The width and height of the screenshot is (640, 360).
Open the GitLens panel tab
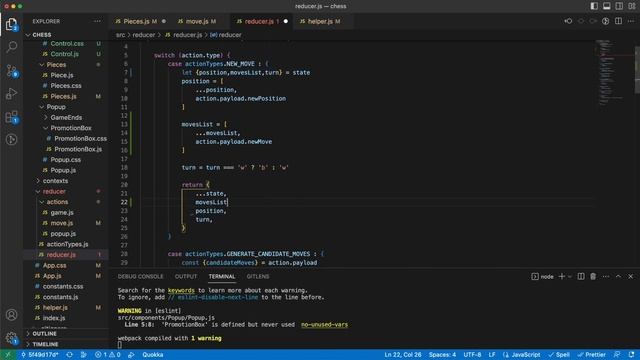[258, 276]
